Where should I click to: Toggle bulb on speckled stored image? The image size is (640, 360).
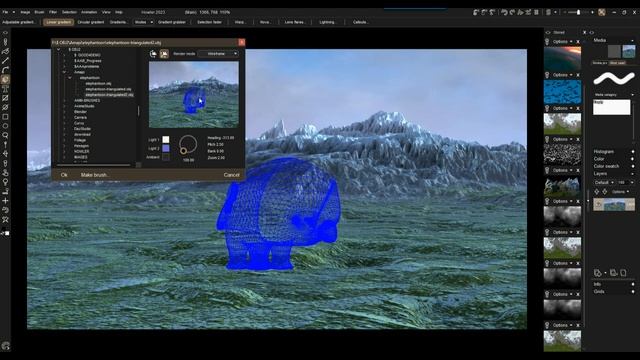pos(547,140)
